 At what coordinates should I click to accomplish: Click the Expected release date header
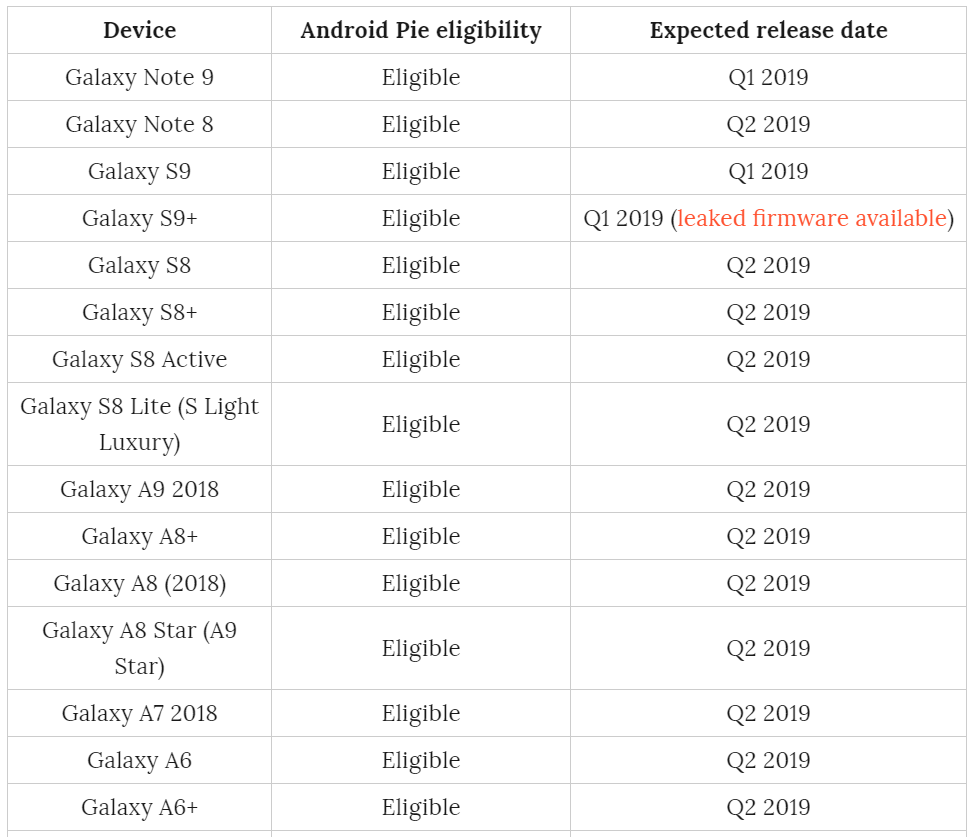[768, 30]
